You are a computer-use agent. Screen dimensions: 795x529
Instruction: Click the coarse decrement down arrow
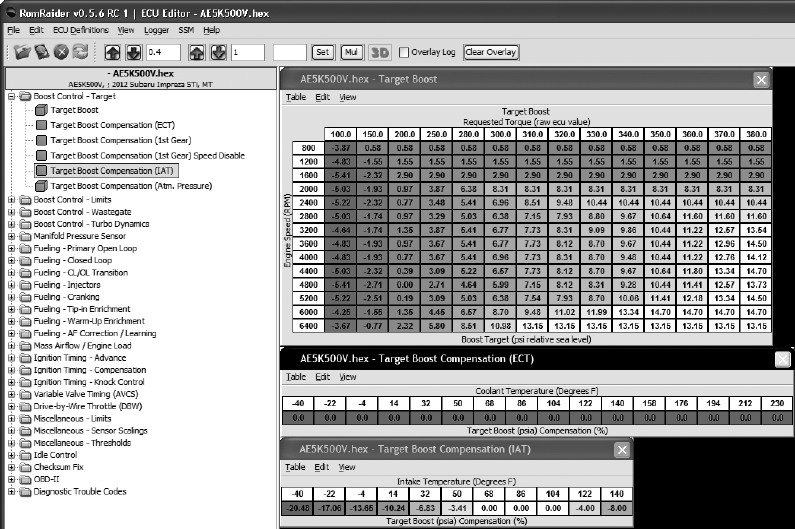[218, 52]
